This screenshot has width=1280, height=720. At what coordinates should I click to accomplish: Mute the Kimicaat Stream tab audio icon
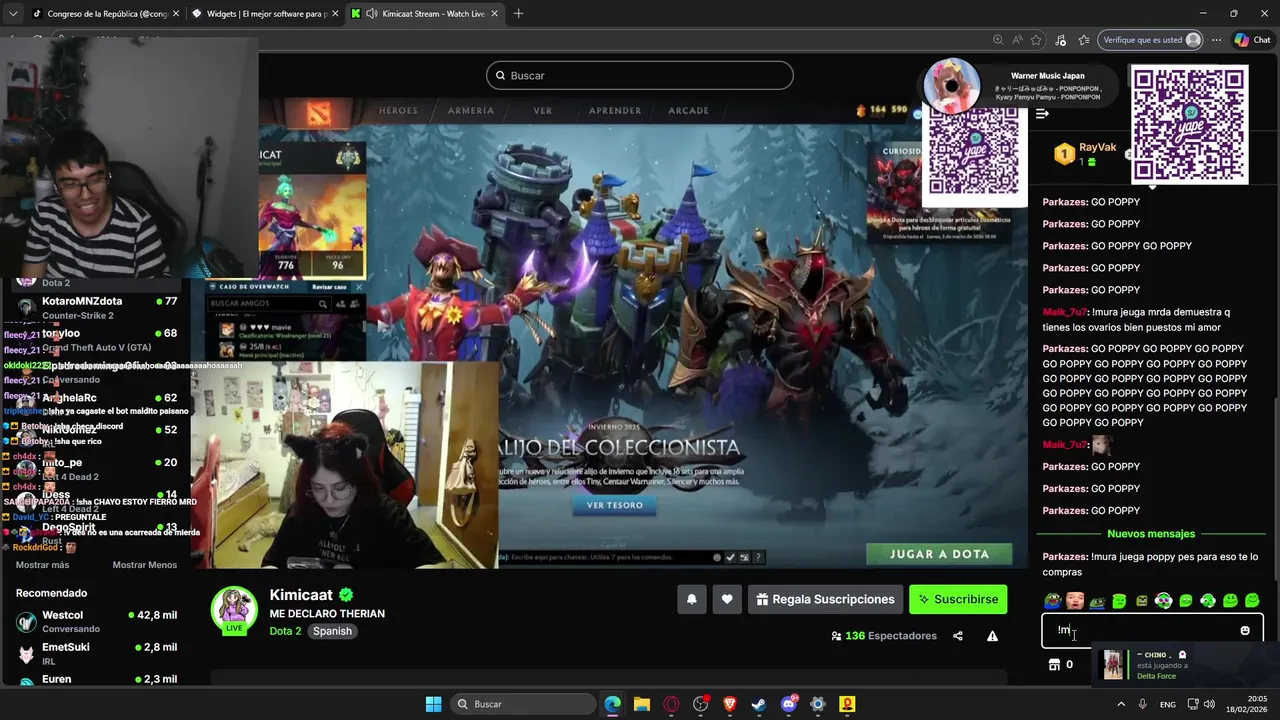(x=371, y=14)
